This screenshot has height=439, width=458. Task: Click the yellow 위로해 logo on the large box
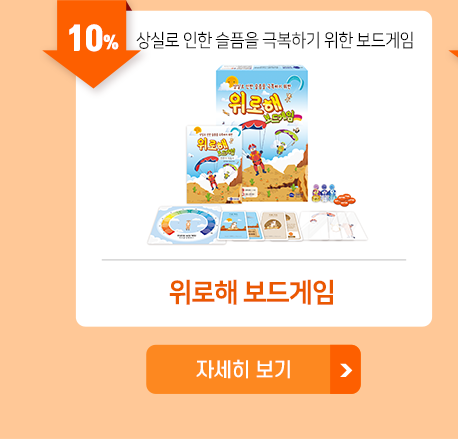(x=256, y=104)
